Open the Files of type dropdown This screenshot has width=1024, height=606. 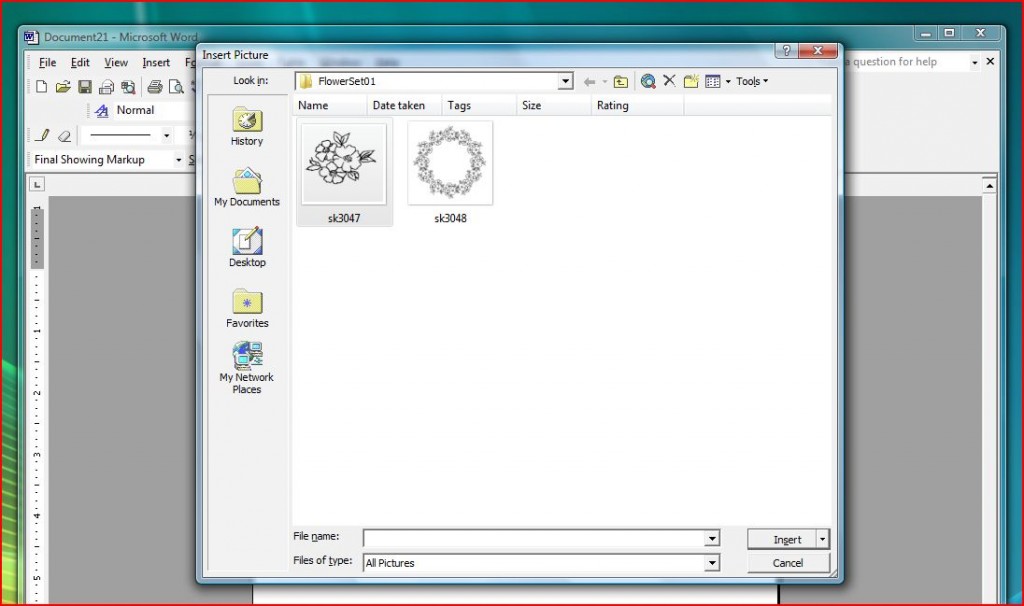pos(712,563)
